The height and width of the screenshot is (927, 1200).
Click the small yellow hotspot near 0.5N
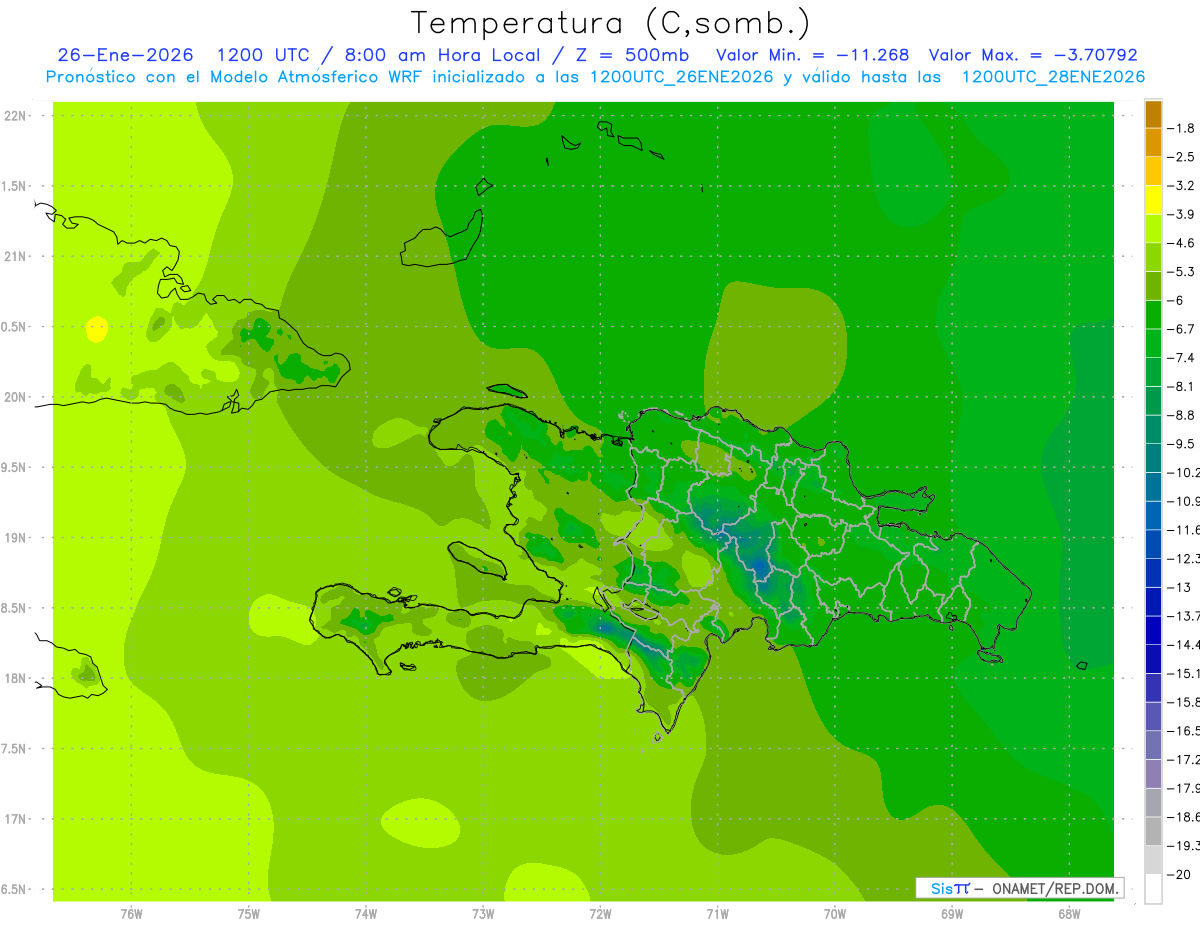click(x=96, y=329)
